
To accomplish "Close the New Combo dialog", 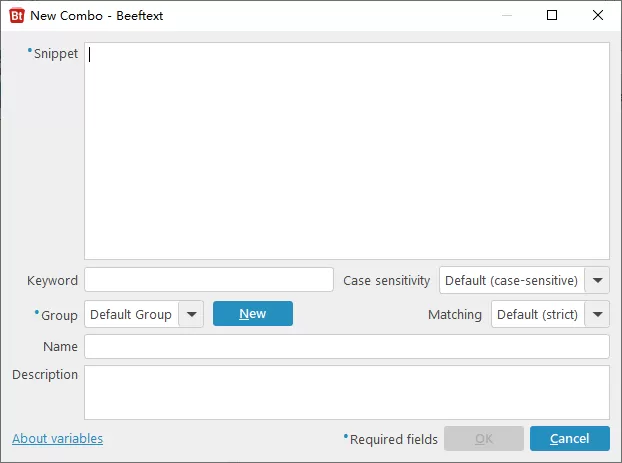I will click(598, 16).
